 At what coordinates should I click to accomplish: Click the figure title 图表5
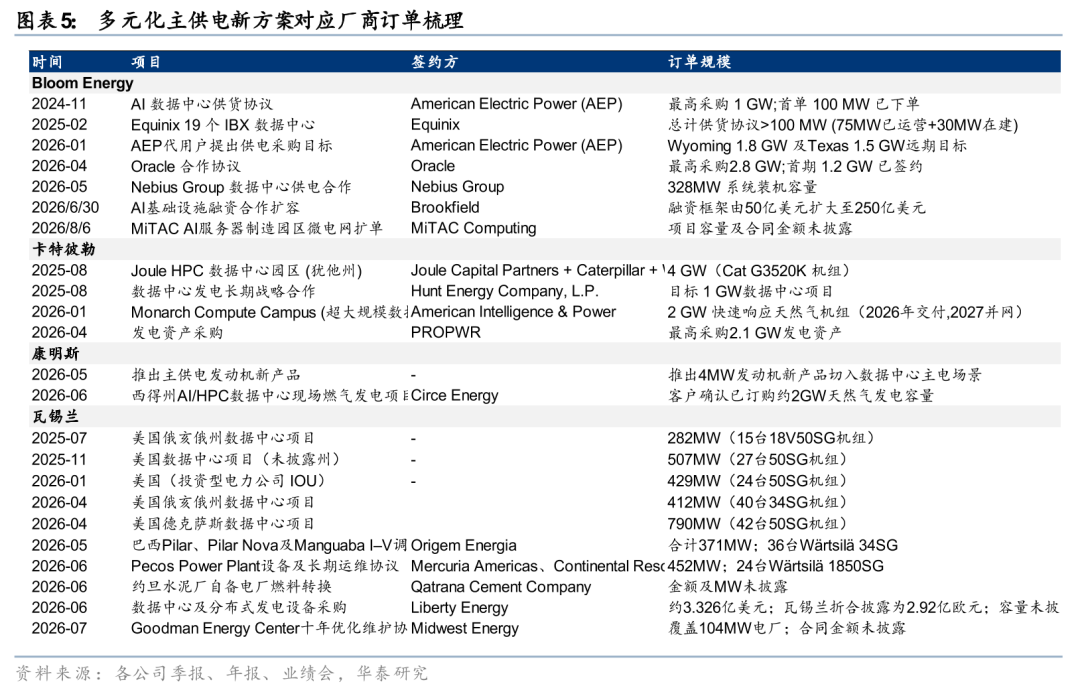[x=239, y=20]
